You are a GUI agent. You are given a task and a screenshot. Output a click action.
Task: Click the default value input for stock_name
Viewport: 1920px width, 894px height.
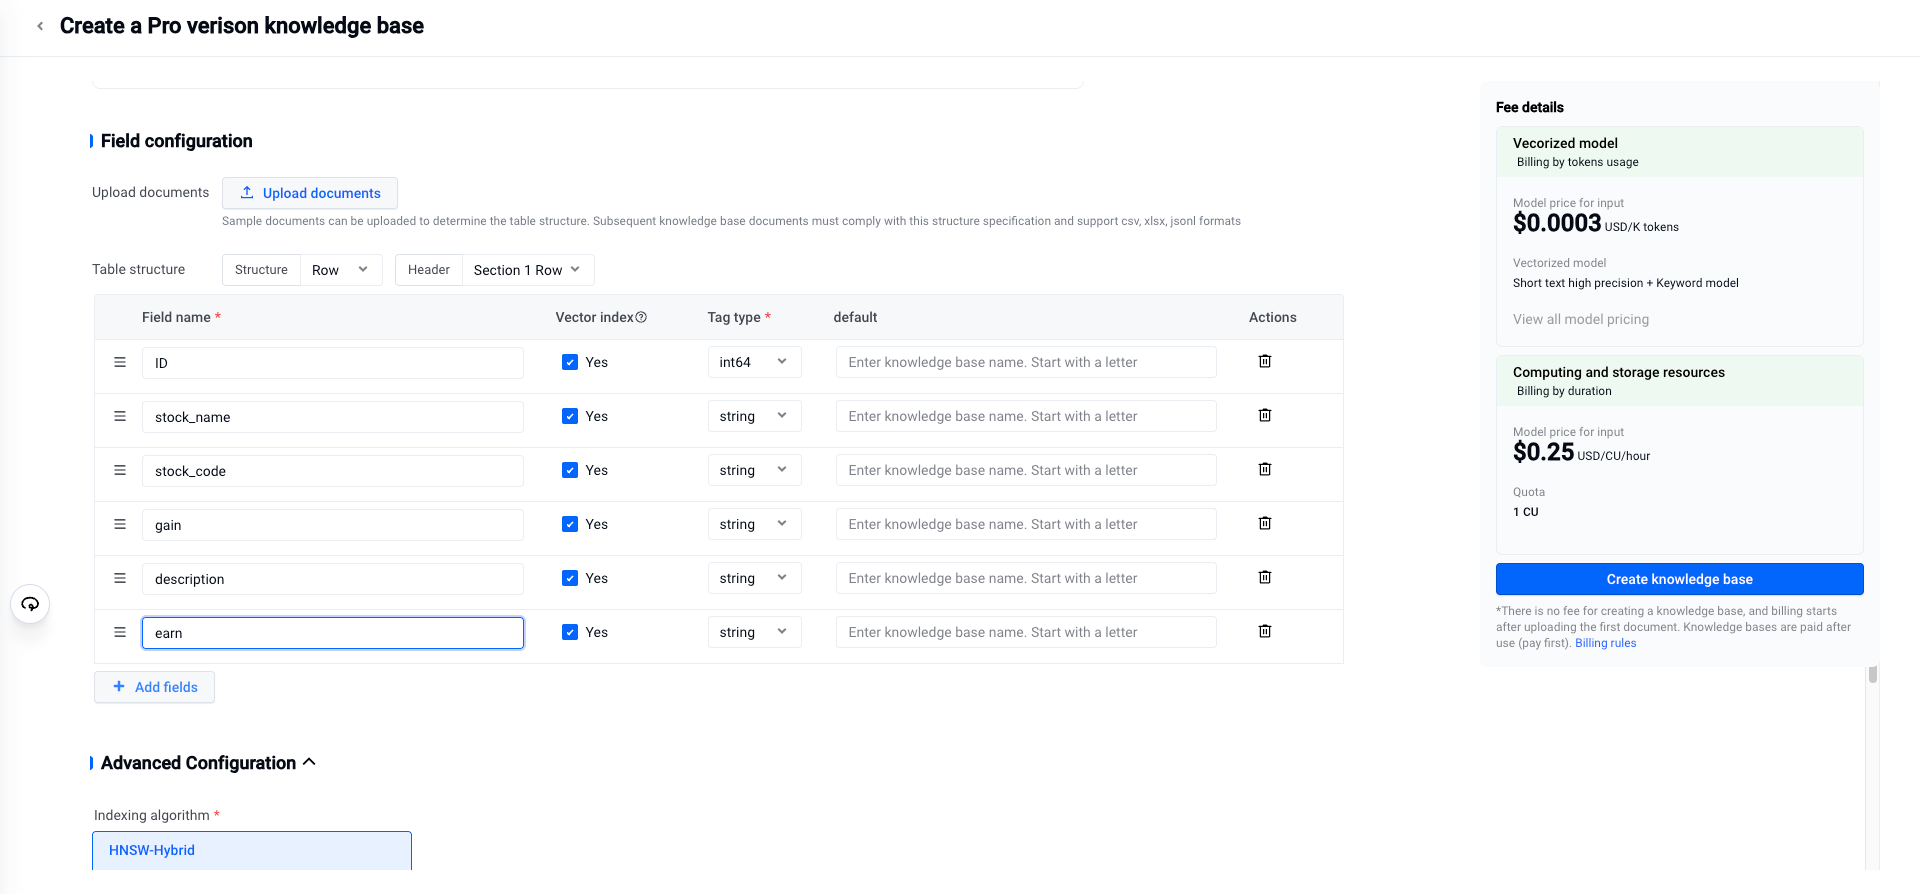coord(1025,416)
